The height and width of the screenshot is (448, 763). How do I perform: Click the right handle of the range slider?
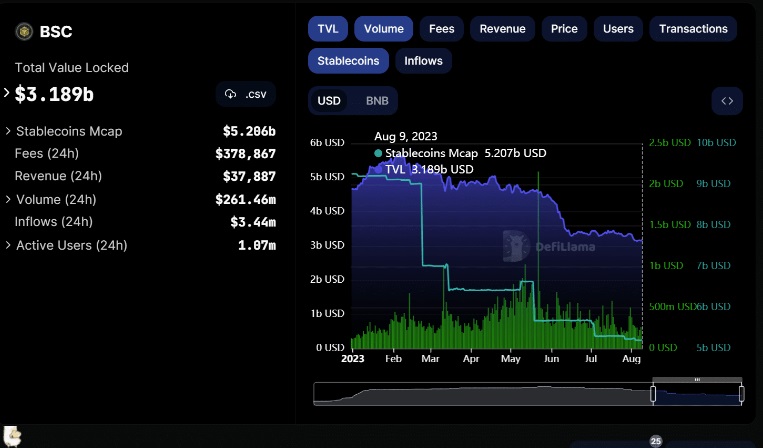(741, 394)
